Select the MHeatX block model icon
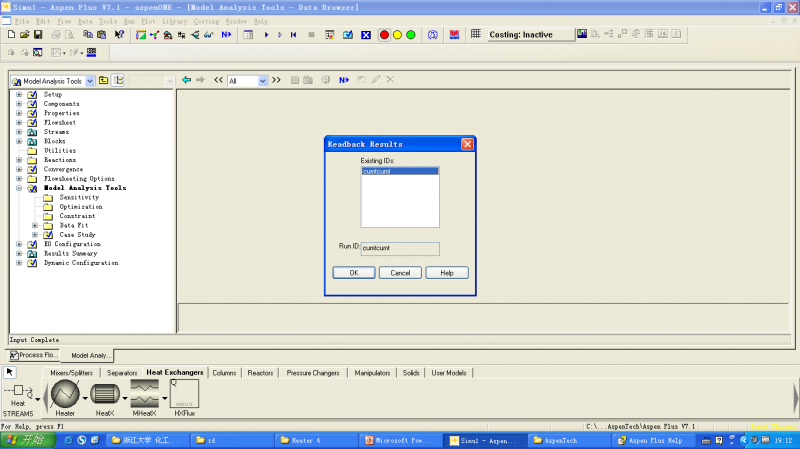 click(144, 393)
